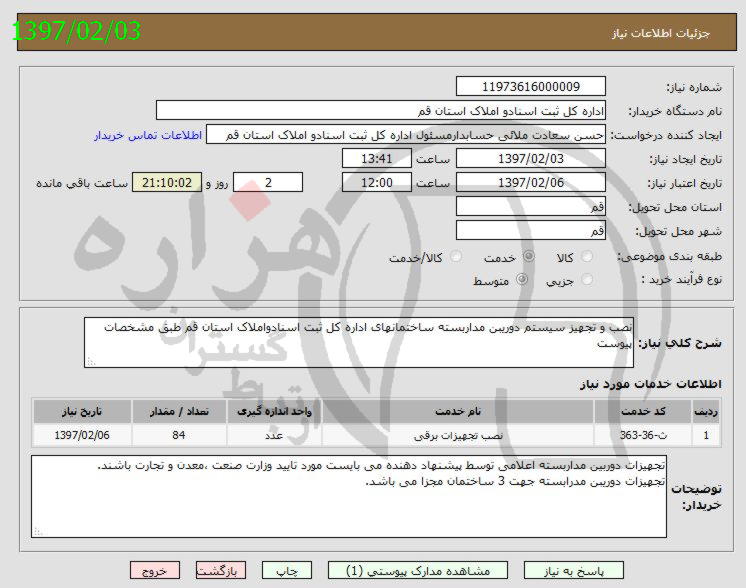
Task: Select the کالا radio button
Action: click(588, 256)
